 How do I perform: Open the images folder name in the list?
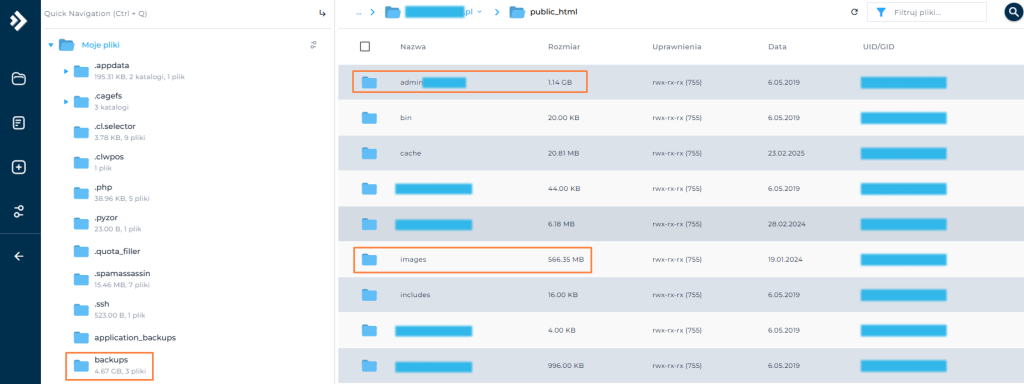413,259
